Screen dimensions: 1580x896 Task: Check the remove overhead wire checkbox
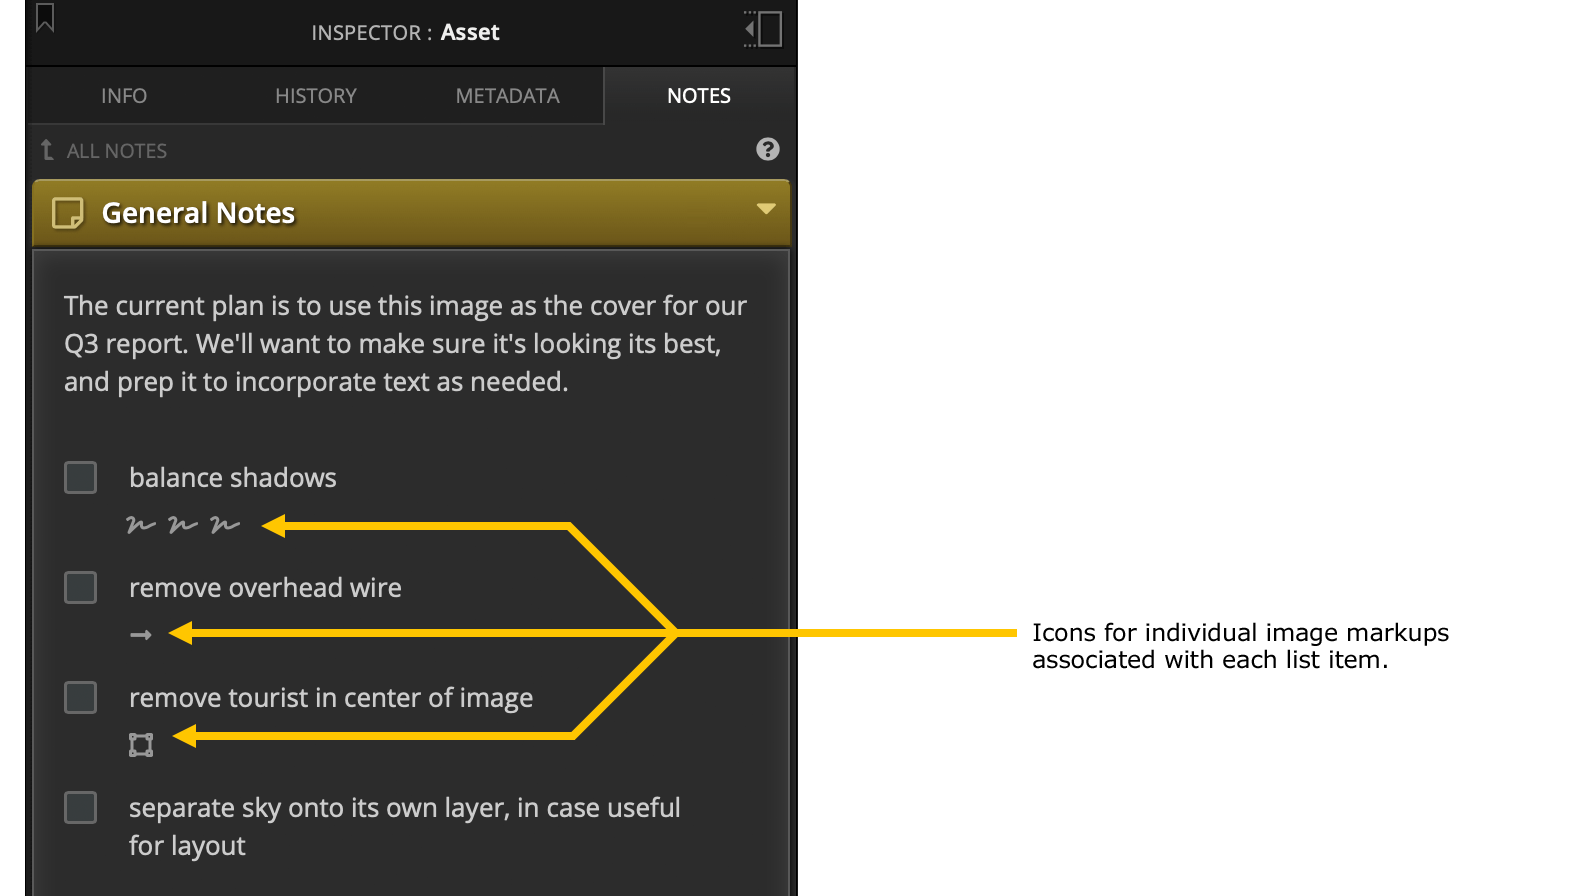[81, 588]
